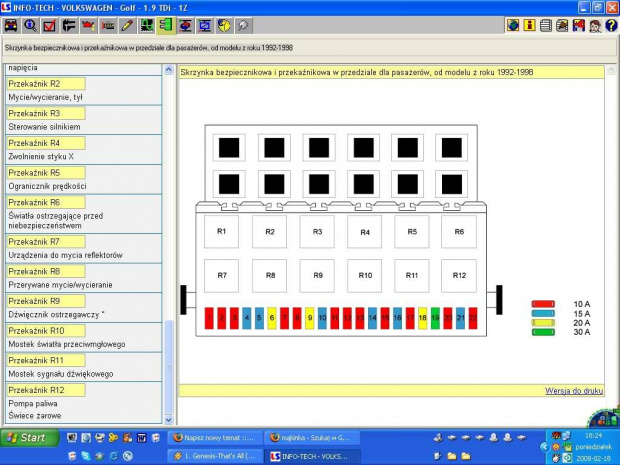Open Word icon in quick launch bar
This screenshot has width=620, height=465.
[x=142, y=438]
